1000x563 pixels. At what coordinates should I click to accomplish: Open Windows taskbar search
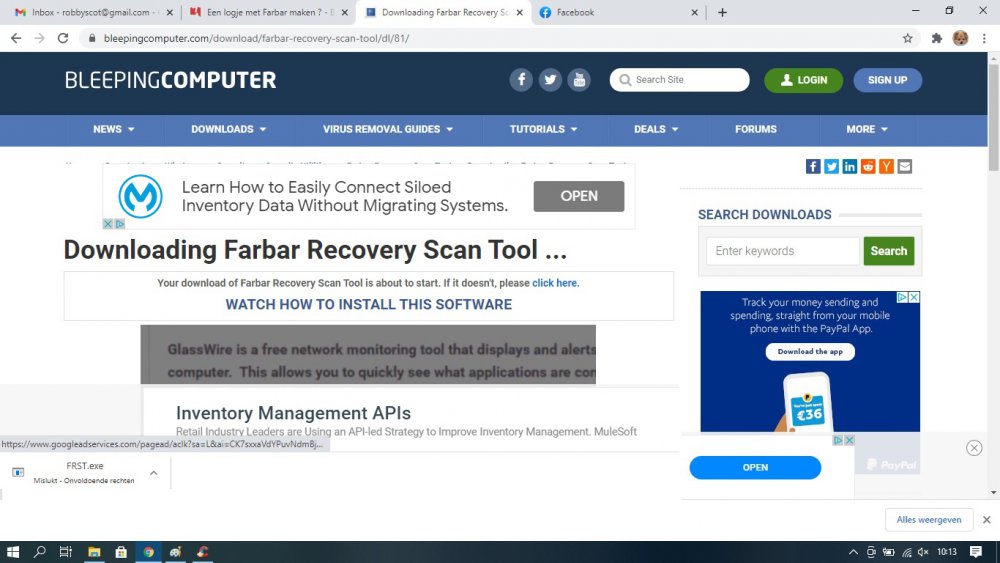tap(40, 552)
